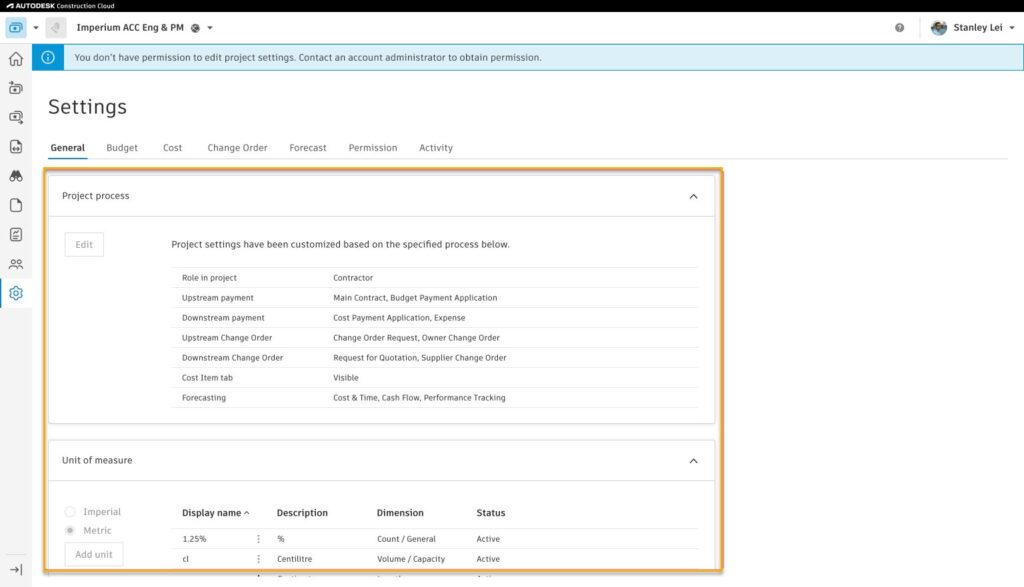Click Stanley Lei's avatar picture
1024x587 pixels.
[x=938, y=27]
